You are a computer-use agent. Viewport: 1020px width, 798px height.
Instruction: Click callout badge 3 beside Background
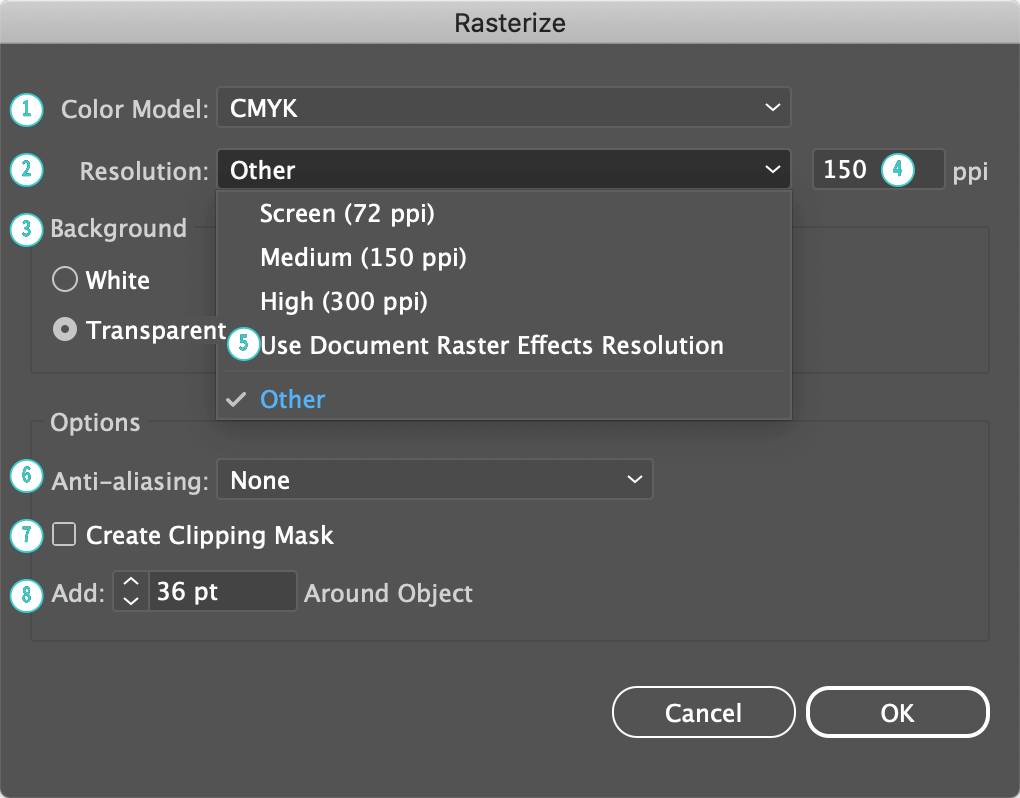27,229
